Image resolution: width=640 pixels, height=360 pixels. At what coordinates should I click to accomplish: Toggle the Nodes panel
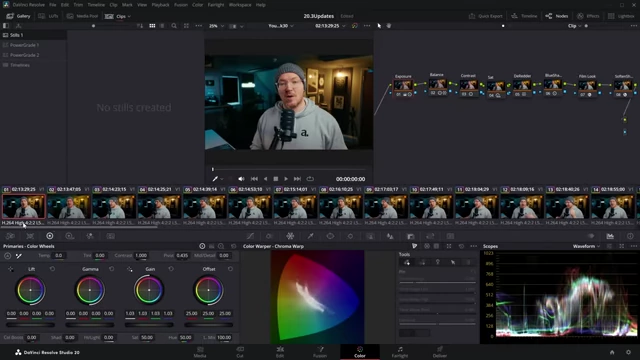557,16
